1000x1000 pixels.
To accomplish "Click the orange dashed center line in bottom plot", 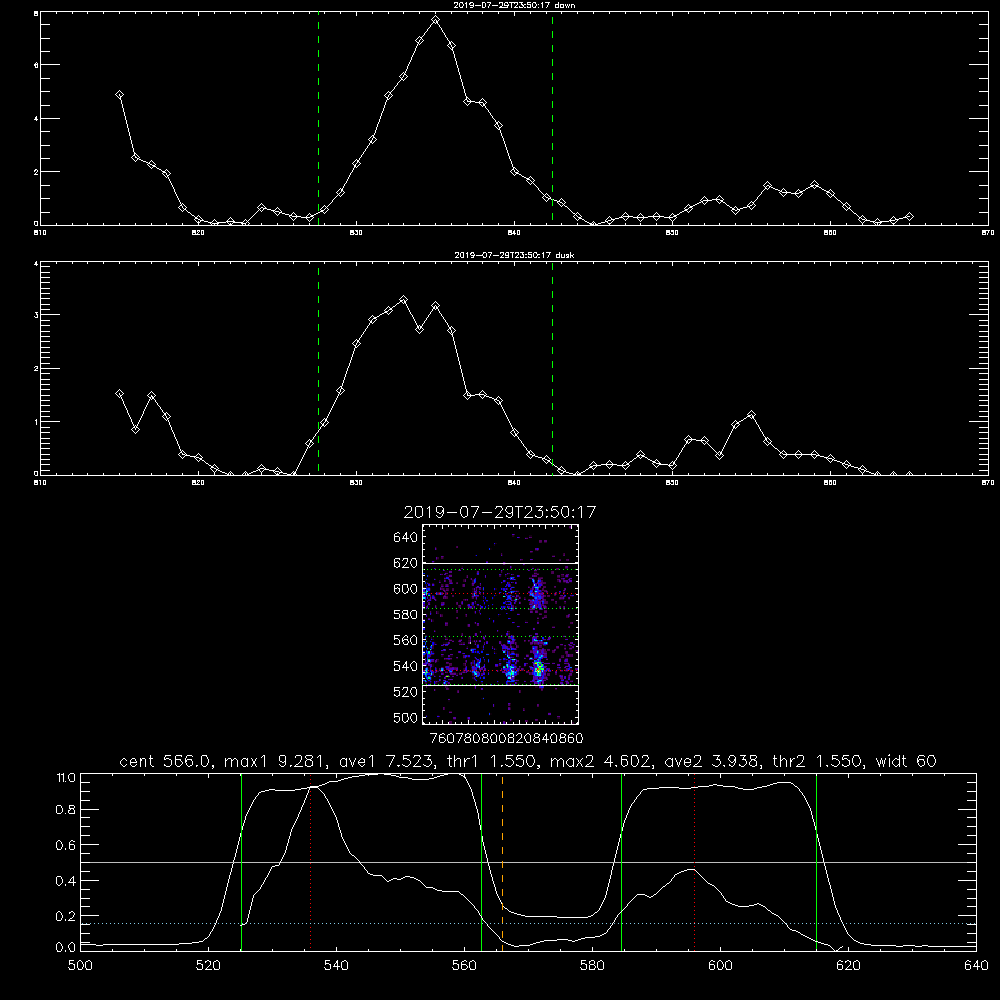I will (x=503, y=861).
